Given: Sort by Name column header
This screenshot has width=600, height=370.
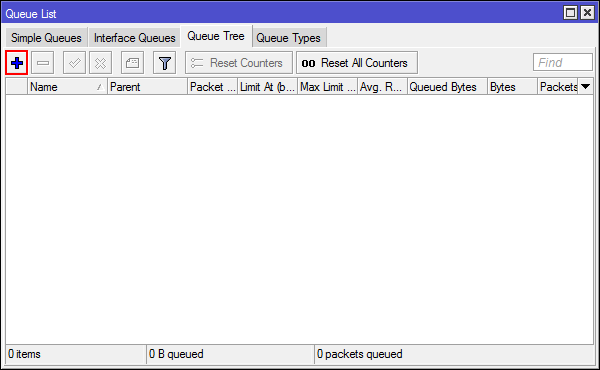Looking at the screenshot, I should pos(67,87).
